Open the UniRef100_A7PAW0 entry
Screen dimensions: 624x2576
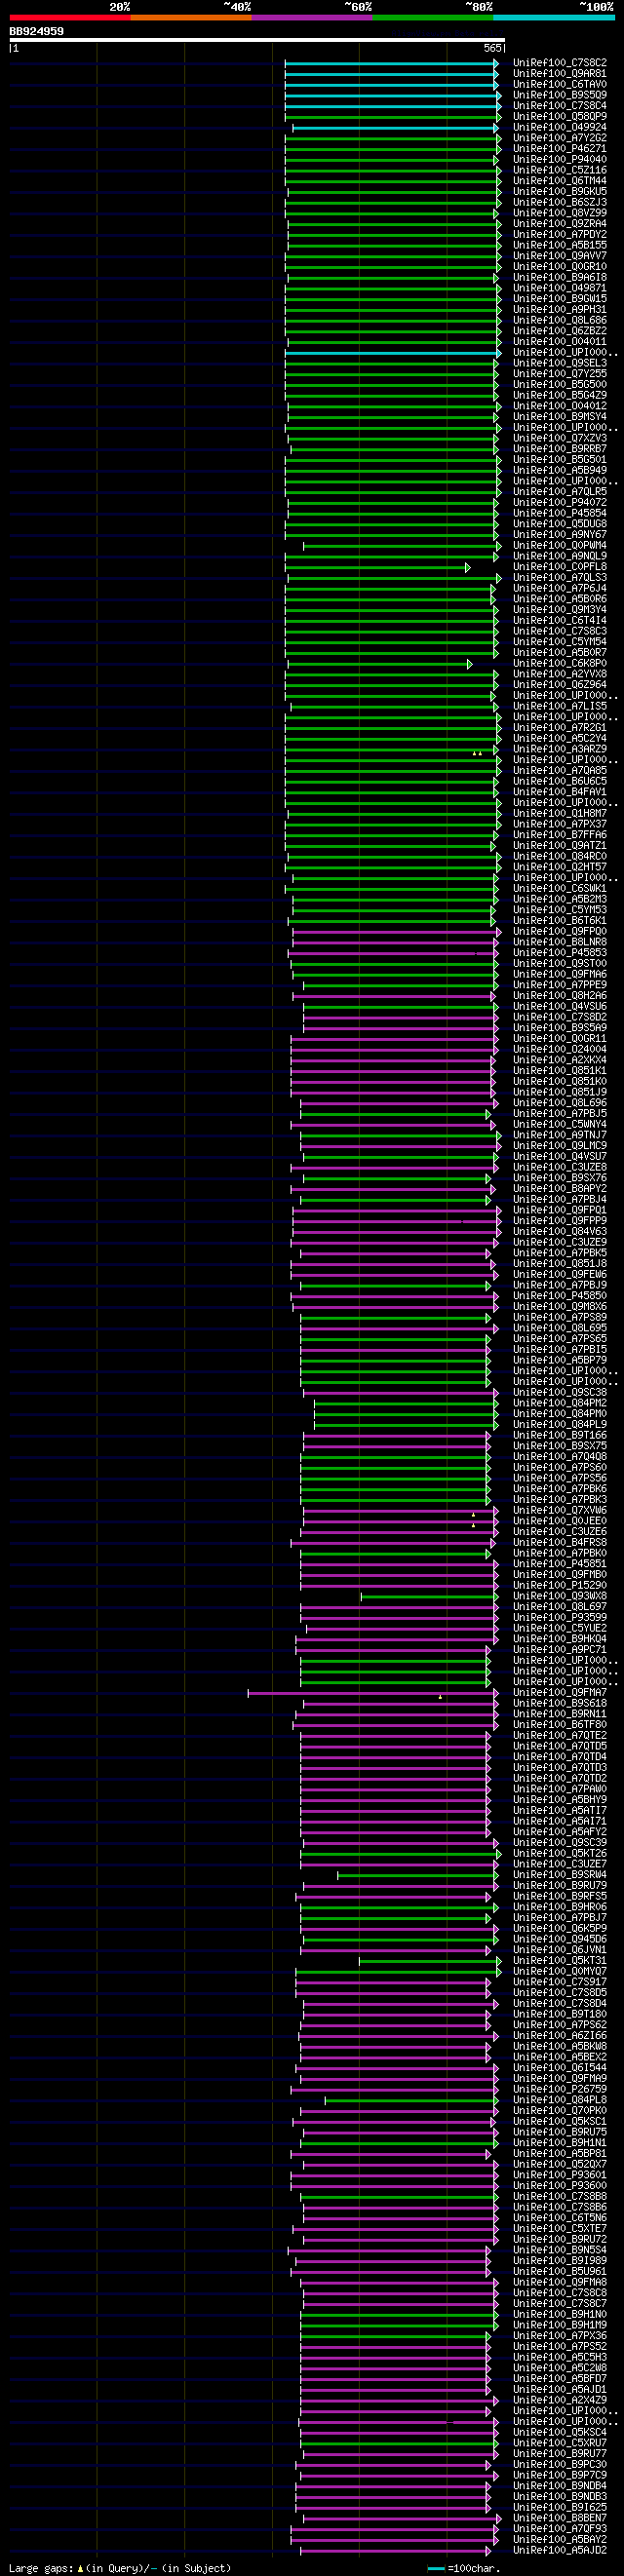(x=560, y=1789)
